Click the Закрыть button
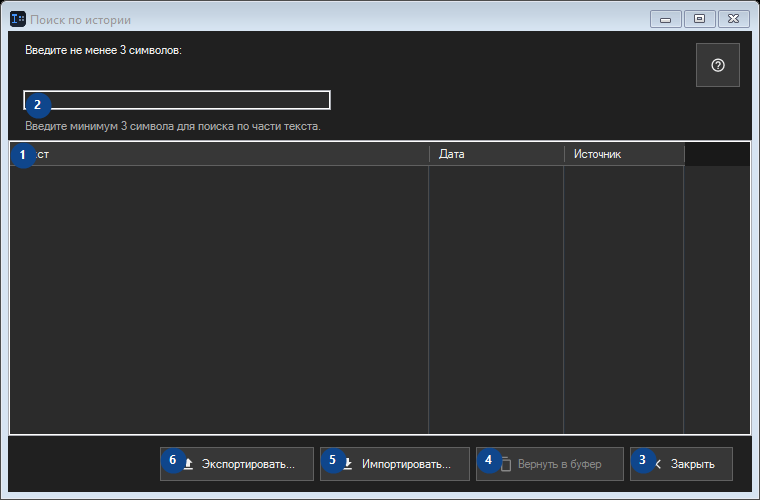Image resolution: width=760 pixels, height=500 pixels. pos(681,464)
